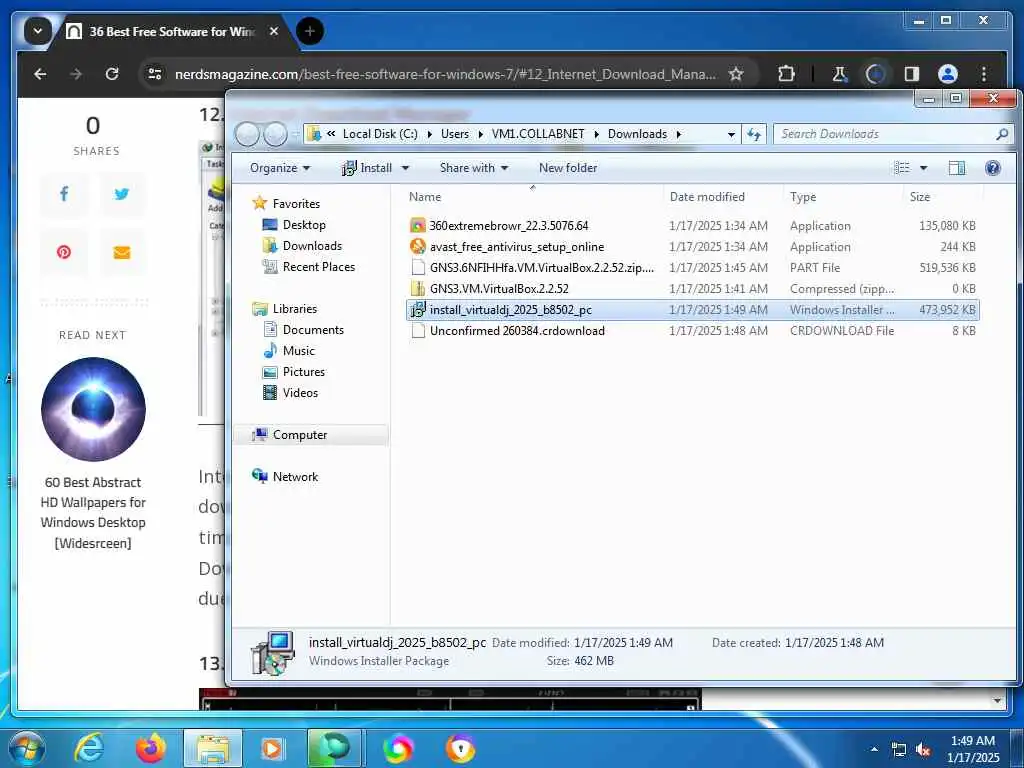Open the Organize menu
Screen dimensions: 1024x768
[280, 168]
